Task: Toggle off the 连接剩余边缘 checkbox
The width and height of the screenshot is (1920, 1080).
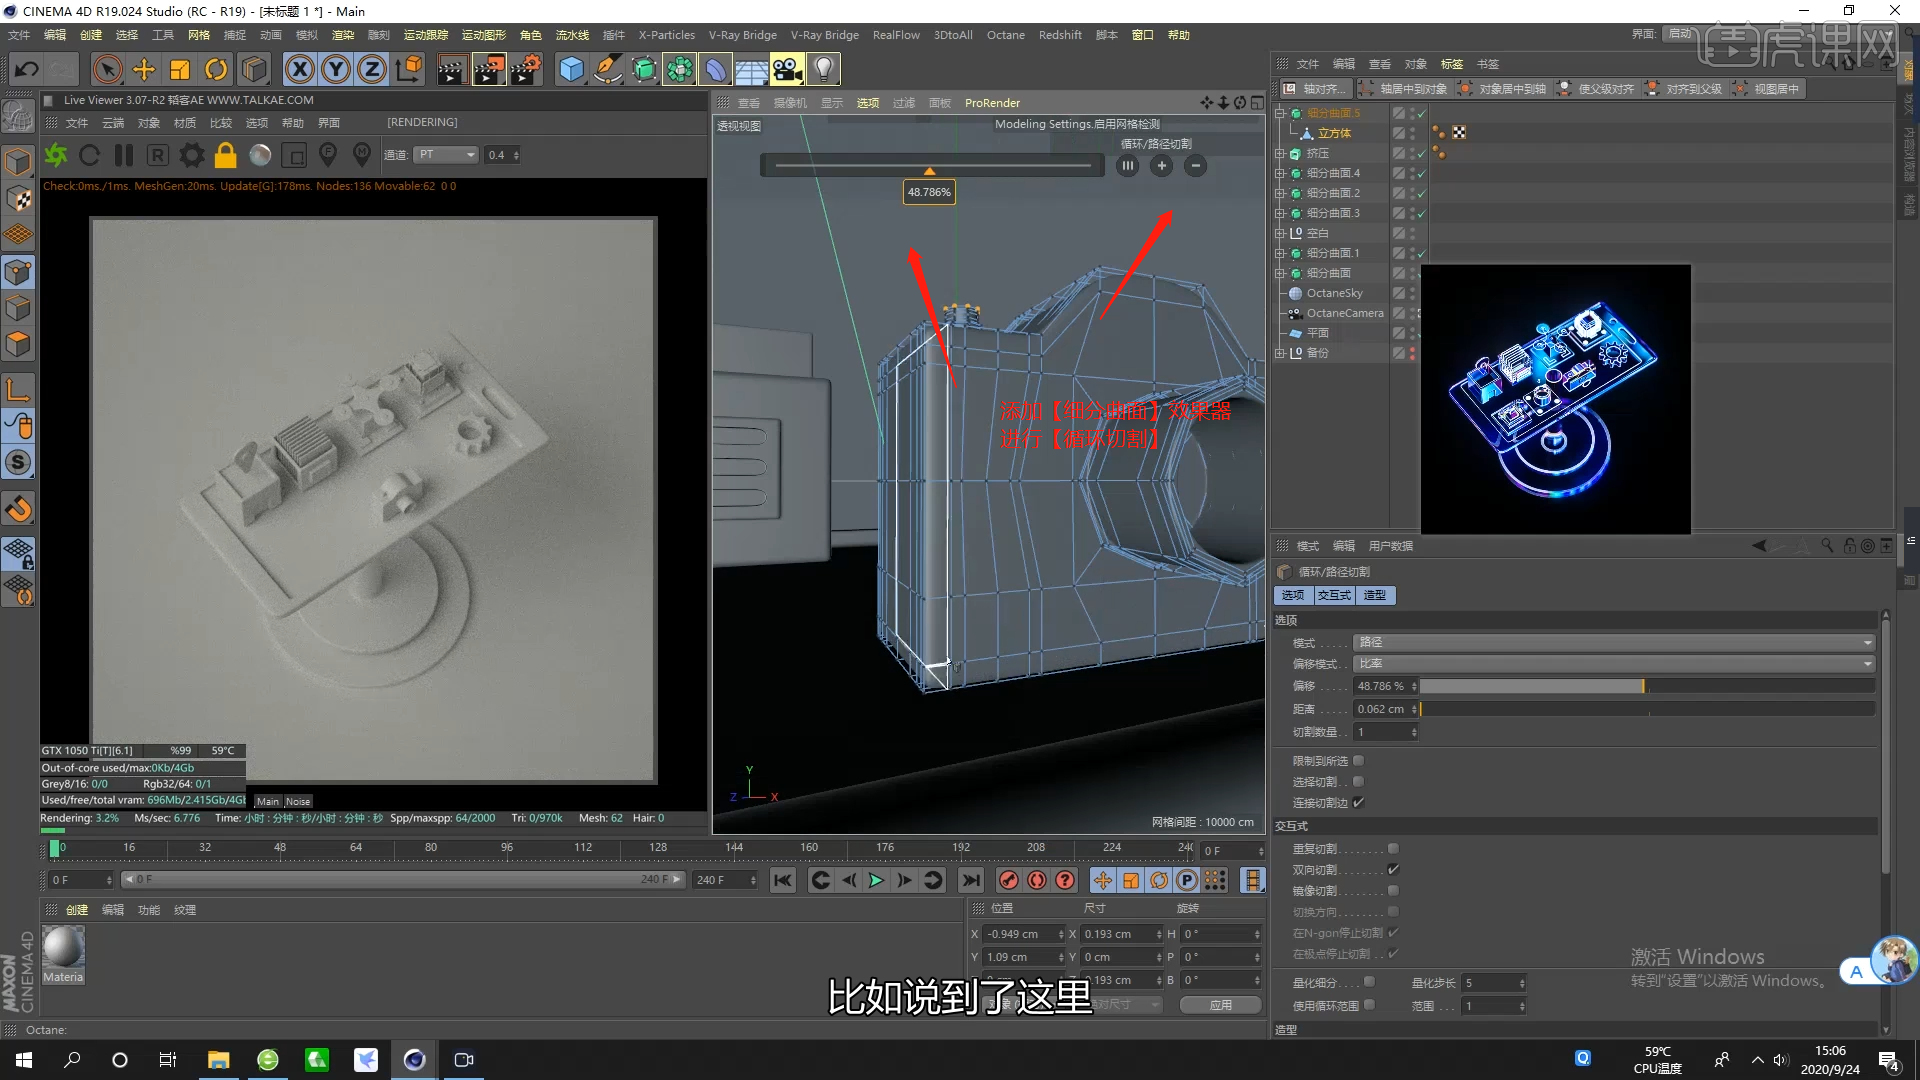Action: point(1357,802)
